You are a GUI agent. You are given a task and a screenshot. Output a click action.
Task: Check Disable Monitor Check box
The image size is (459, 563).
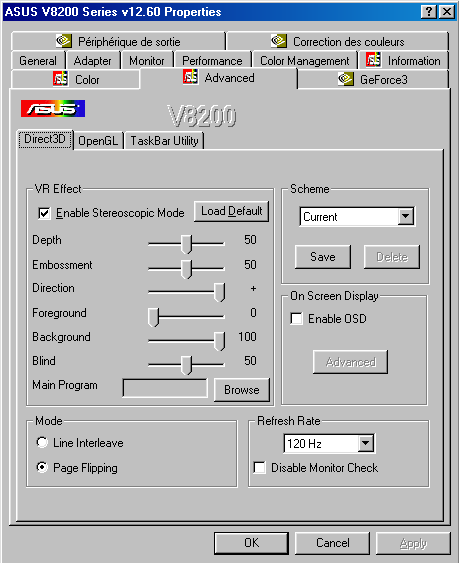259,467
